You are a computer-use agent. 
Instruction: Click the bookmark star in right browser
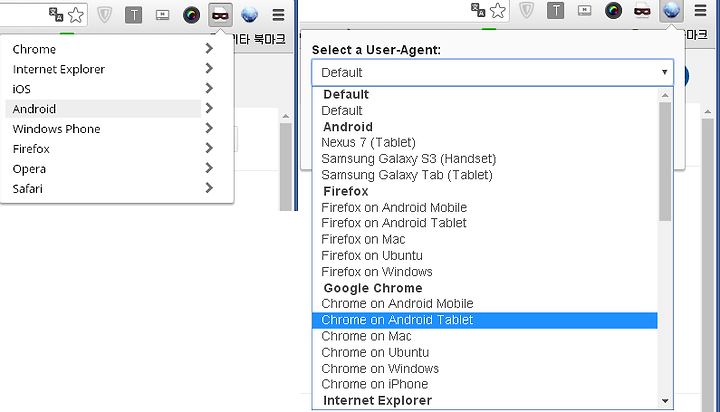[498, 11]
